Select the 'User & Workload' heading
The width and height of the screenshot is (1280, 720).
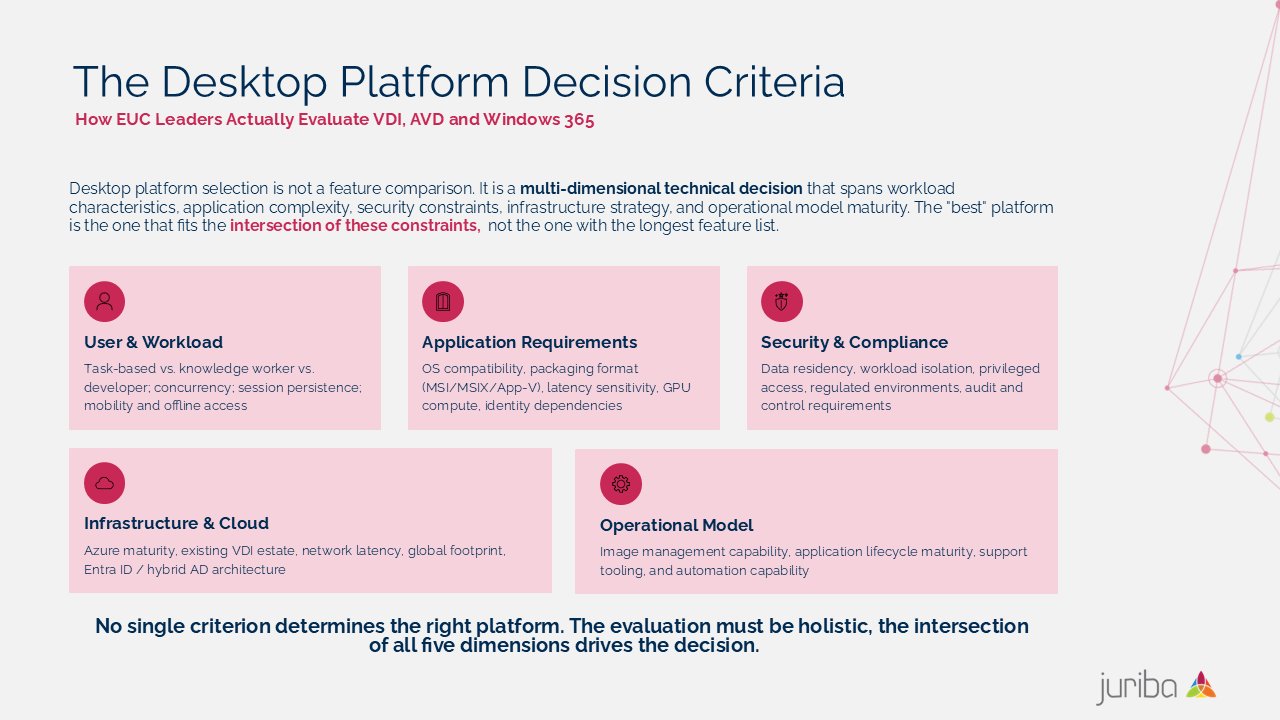point(153,342)
